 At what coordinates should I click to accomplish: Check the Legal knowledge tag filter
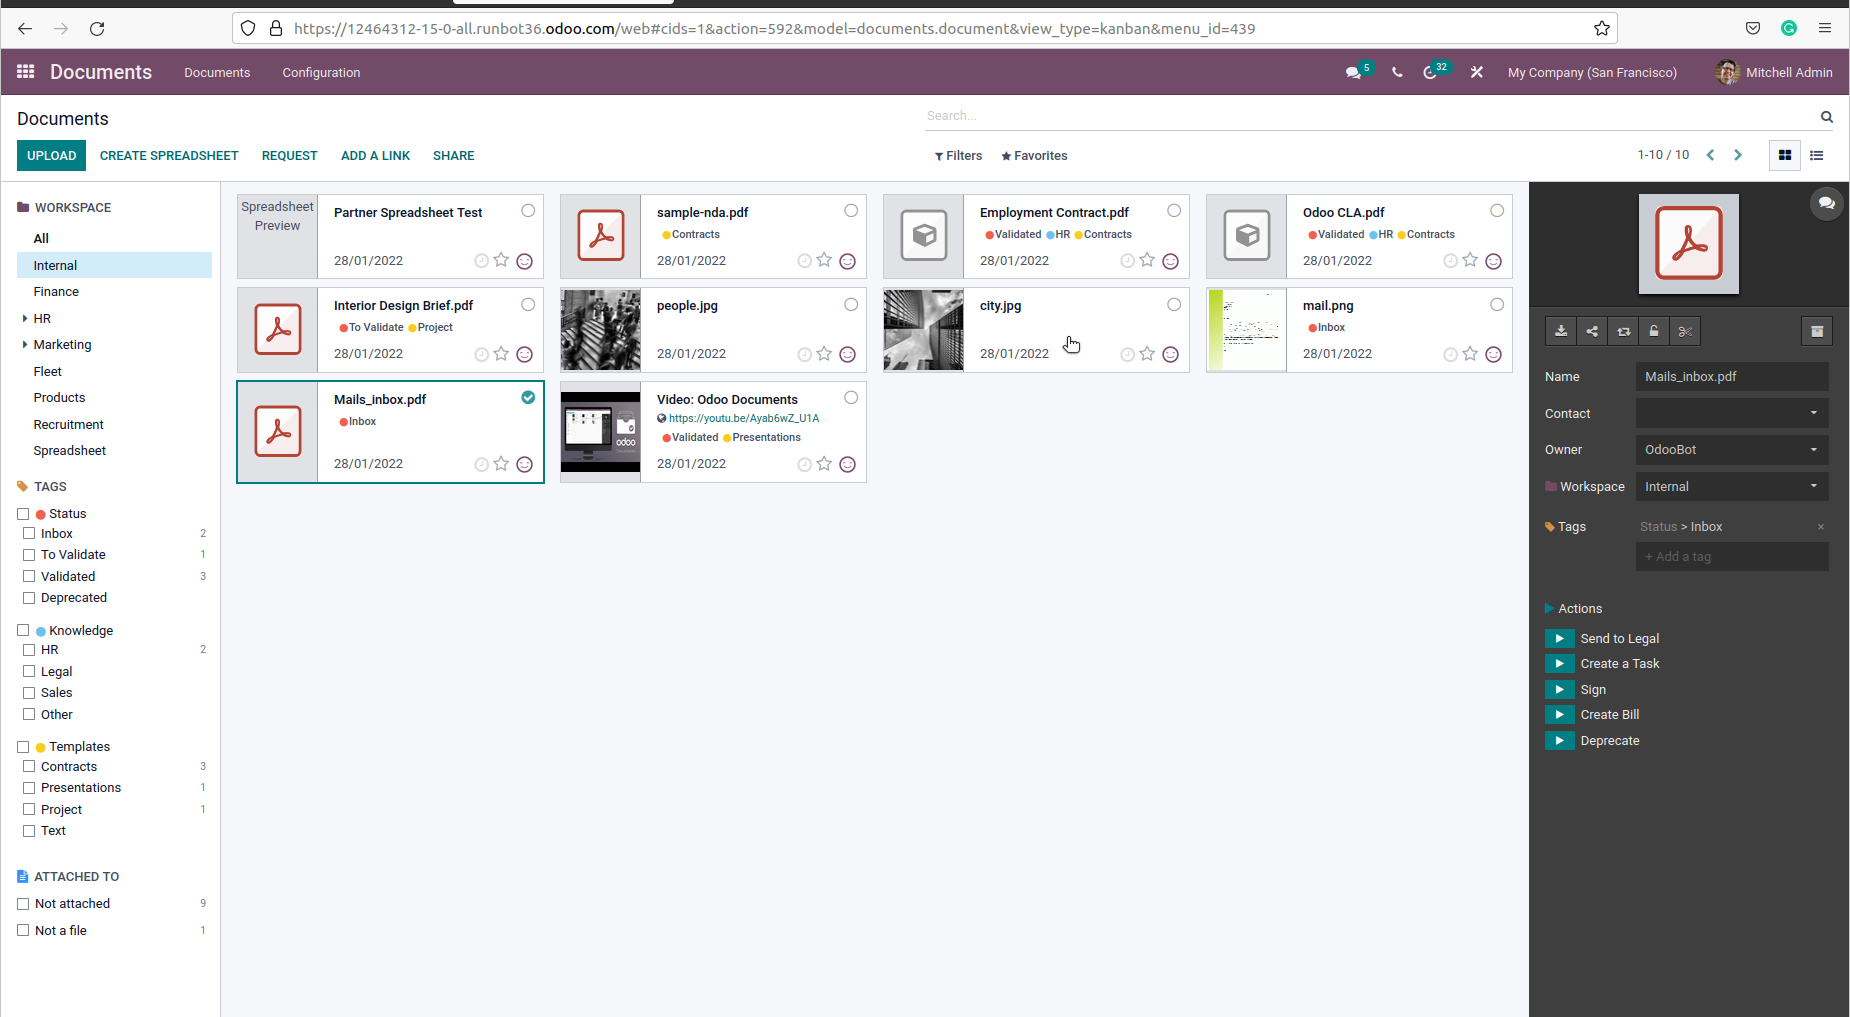click(29, 672)
